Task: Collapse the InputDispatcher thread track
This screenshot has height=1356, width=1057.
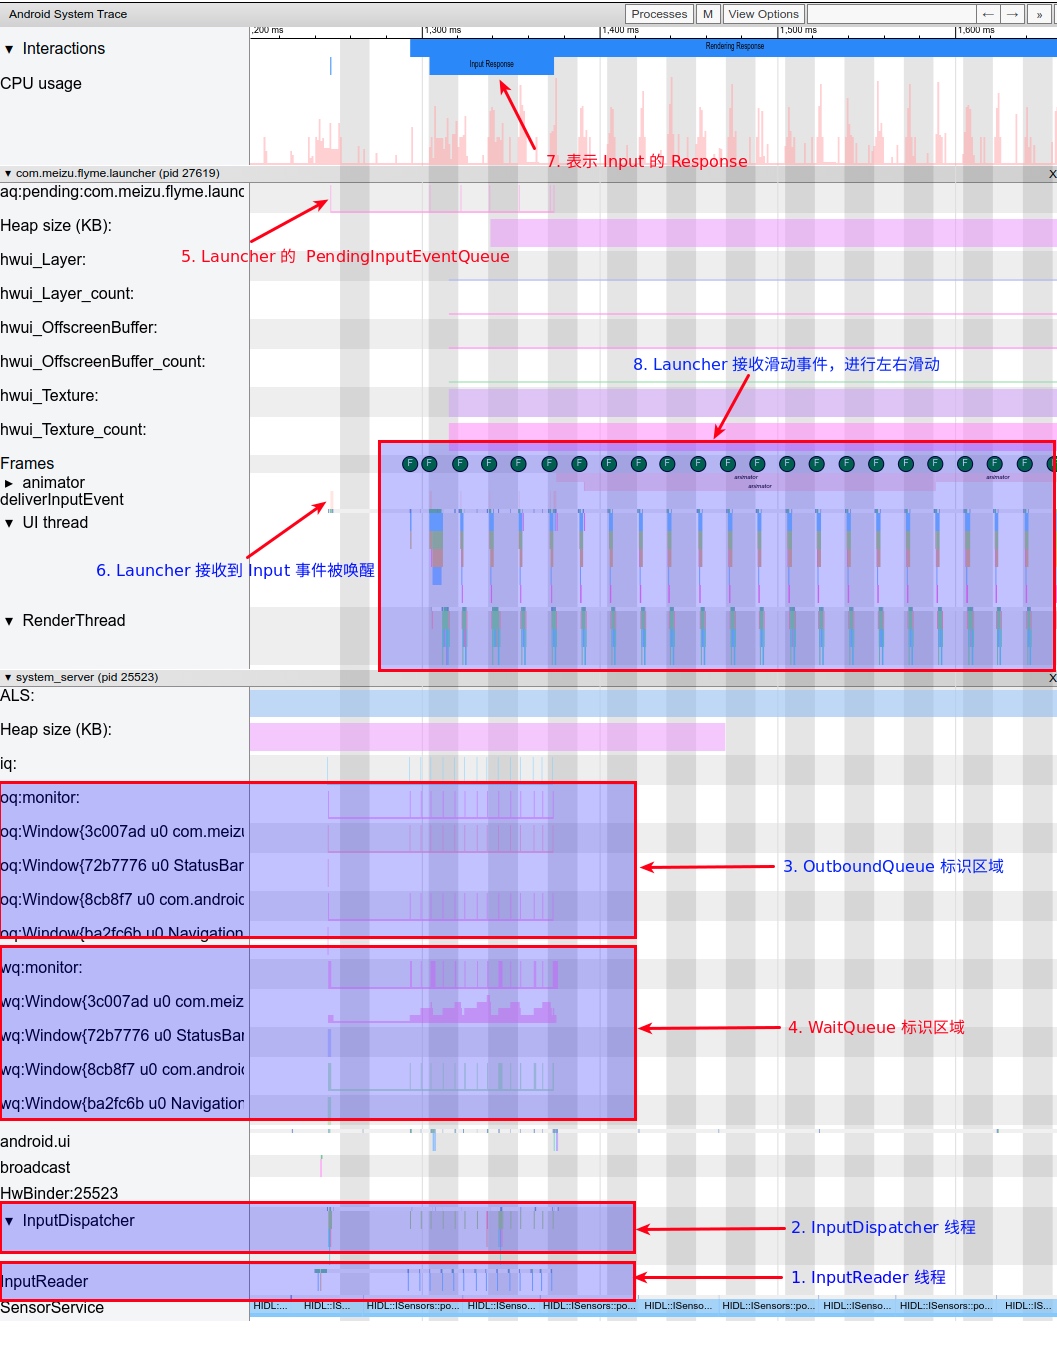Action: 9,1221
